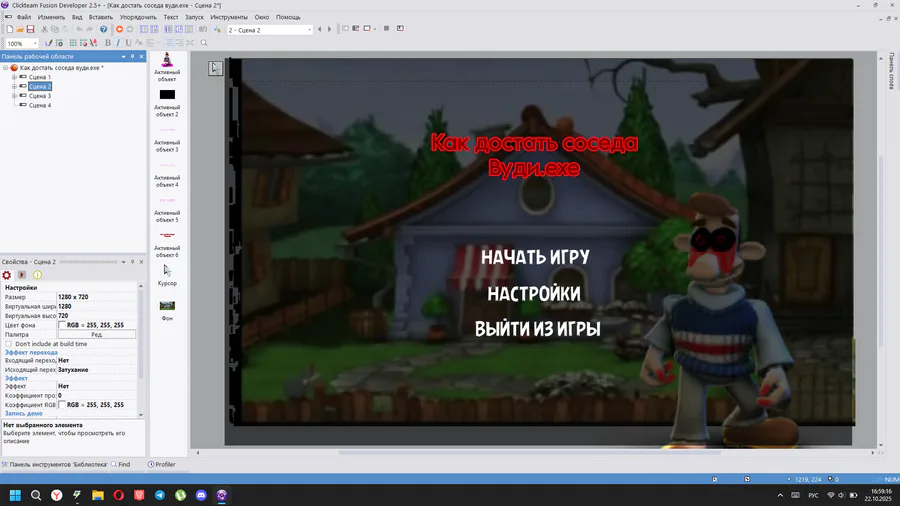Go to next scene with right arrow
Image resolution: width=900 pixels, height=506 pixels.
click(x=329, y=29)
